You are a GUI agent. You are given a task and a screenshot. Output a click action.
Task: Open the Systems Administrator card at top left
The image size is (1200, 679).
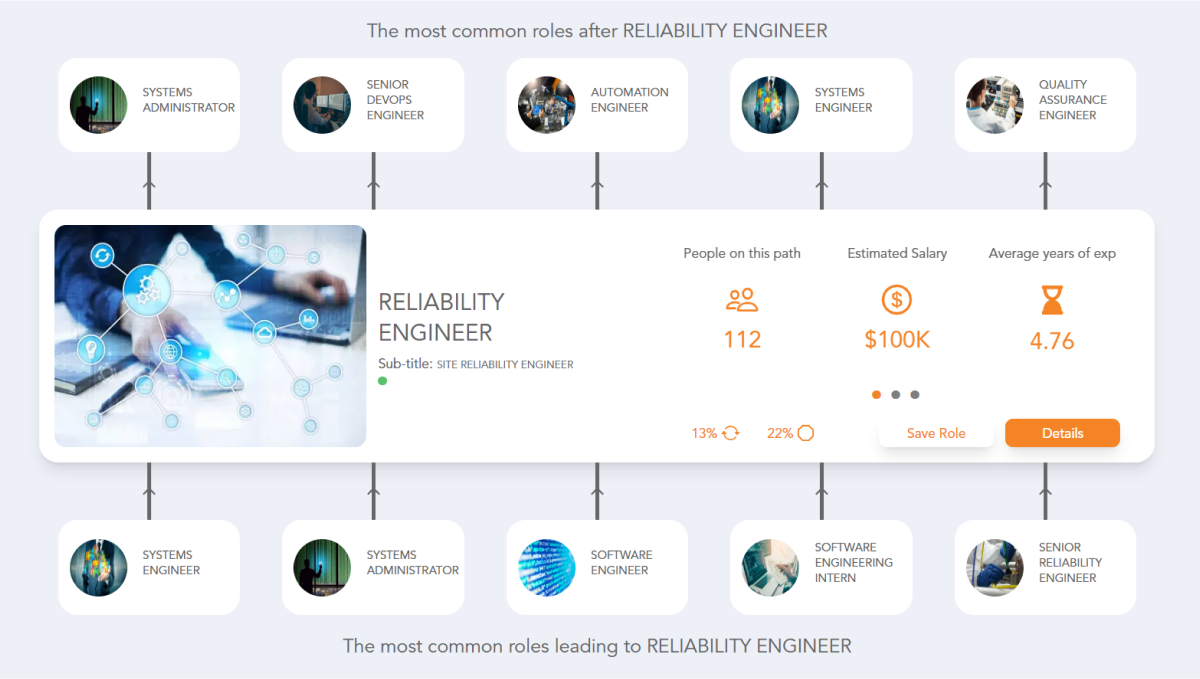pos(148,104)
